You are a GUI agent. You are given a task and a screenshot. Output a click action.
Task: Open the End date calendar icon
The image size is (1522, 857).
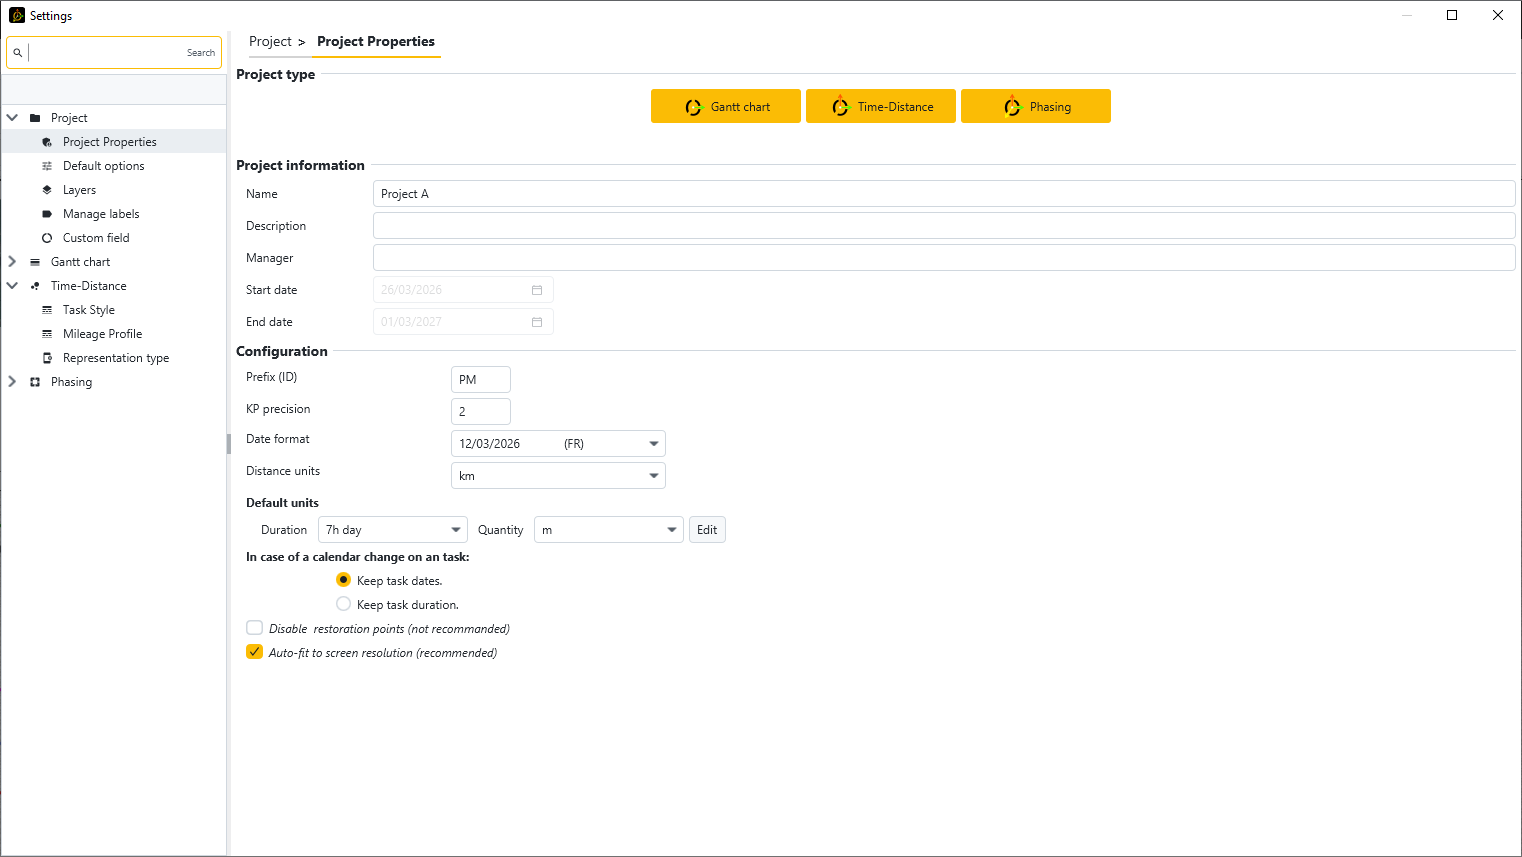click(537, 322)
